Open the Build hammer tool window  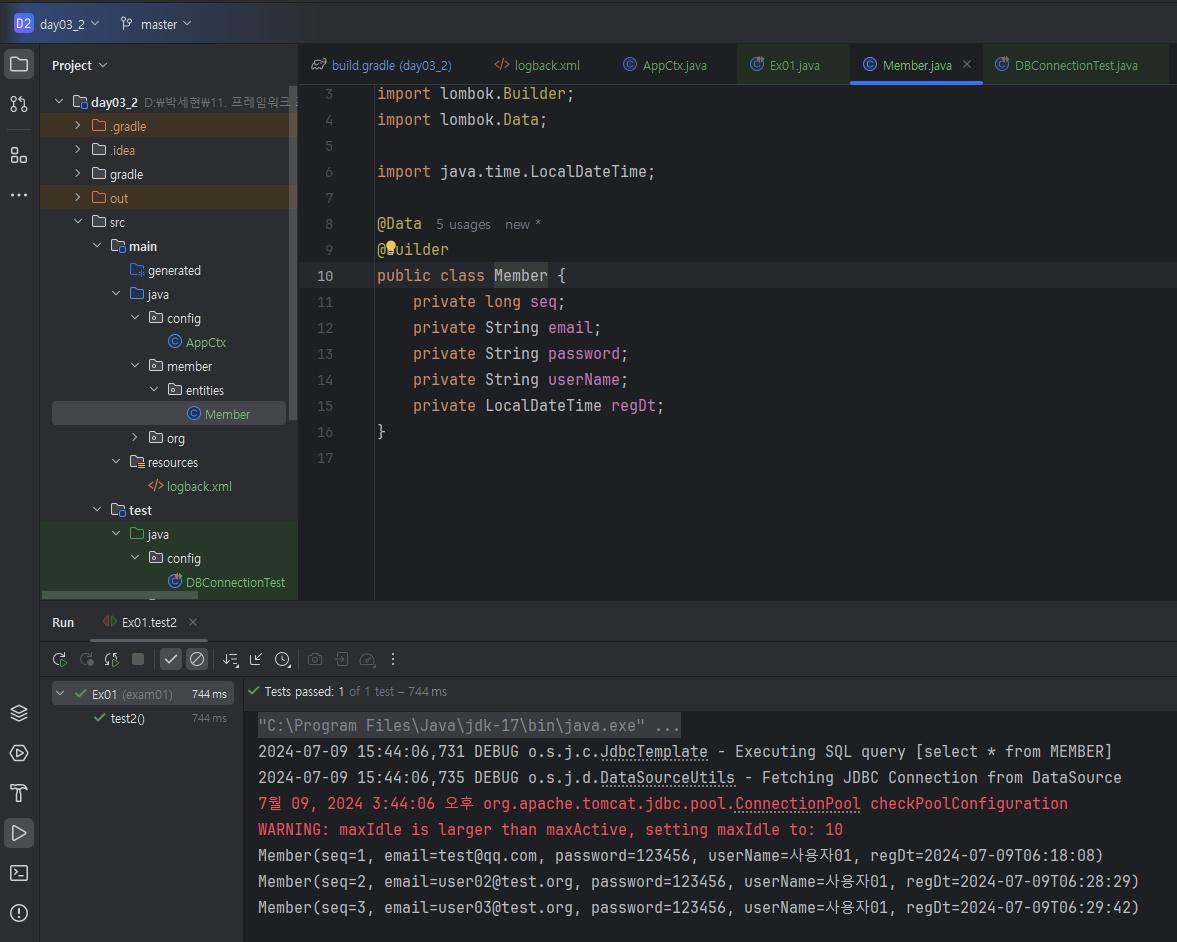19,793
